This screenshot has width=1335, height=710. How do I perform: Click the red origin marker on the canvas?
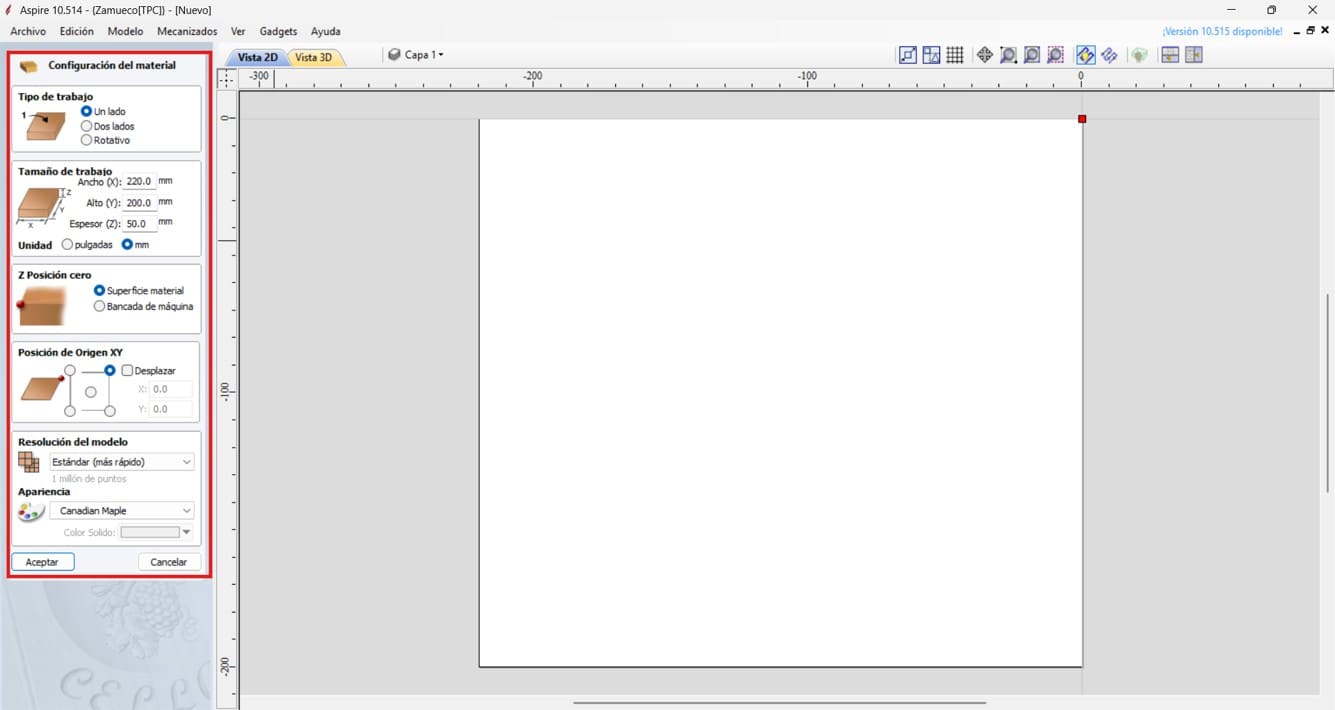coord(1082,119)
